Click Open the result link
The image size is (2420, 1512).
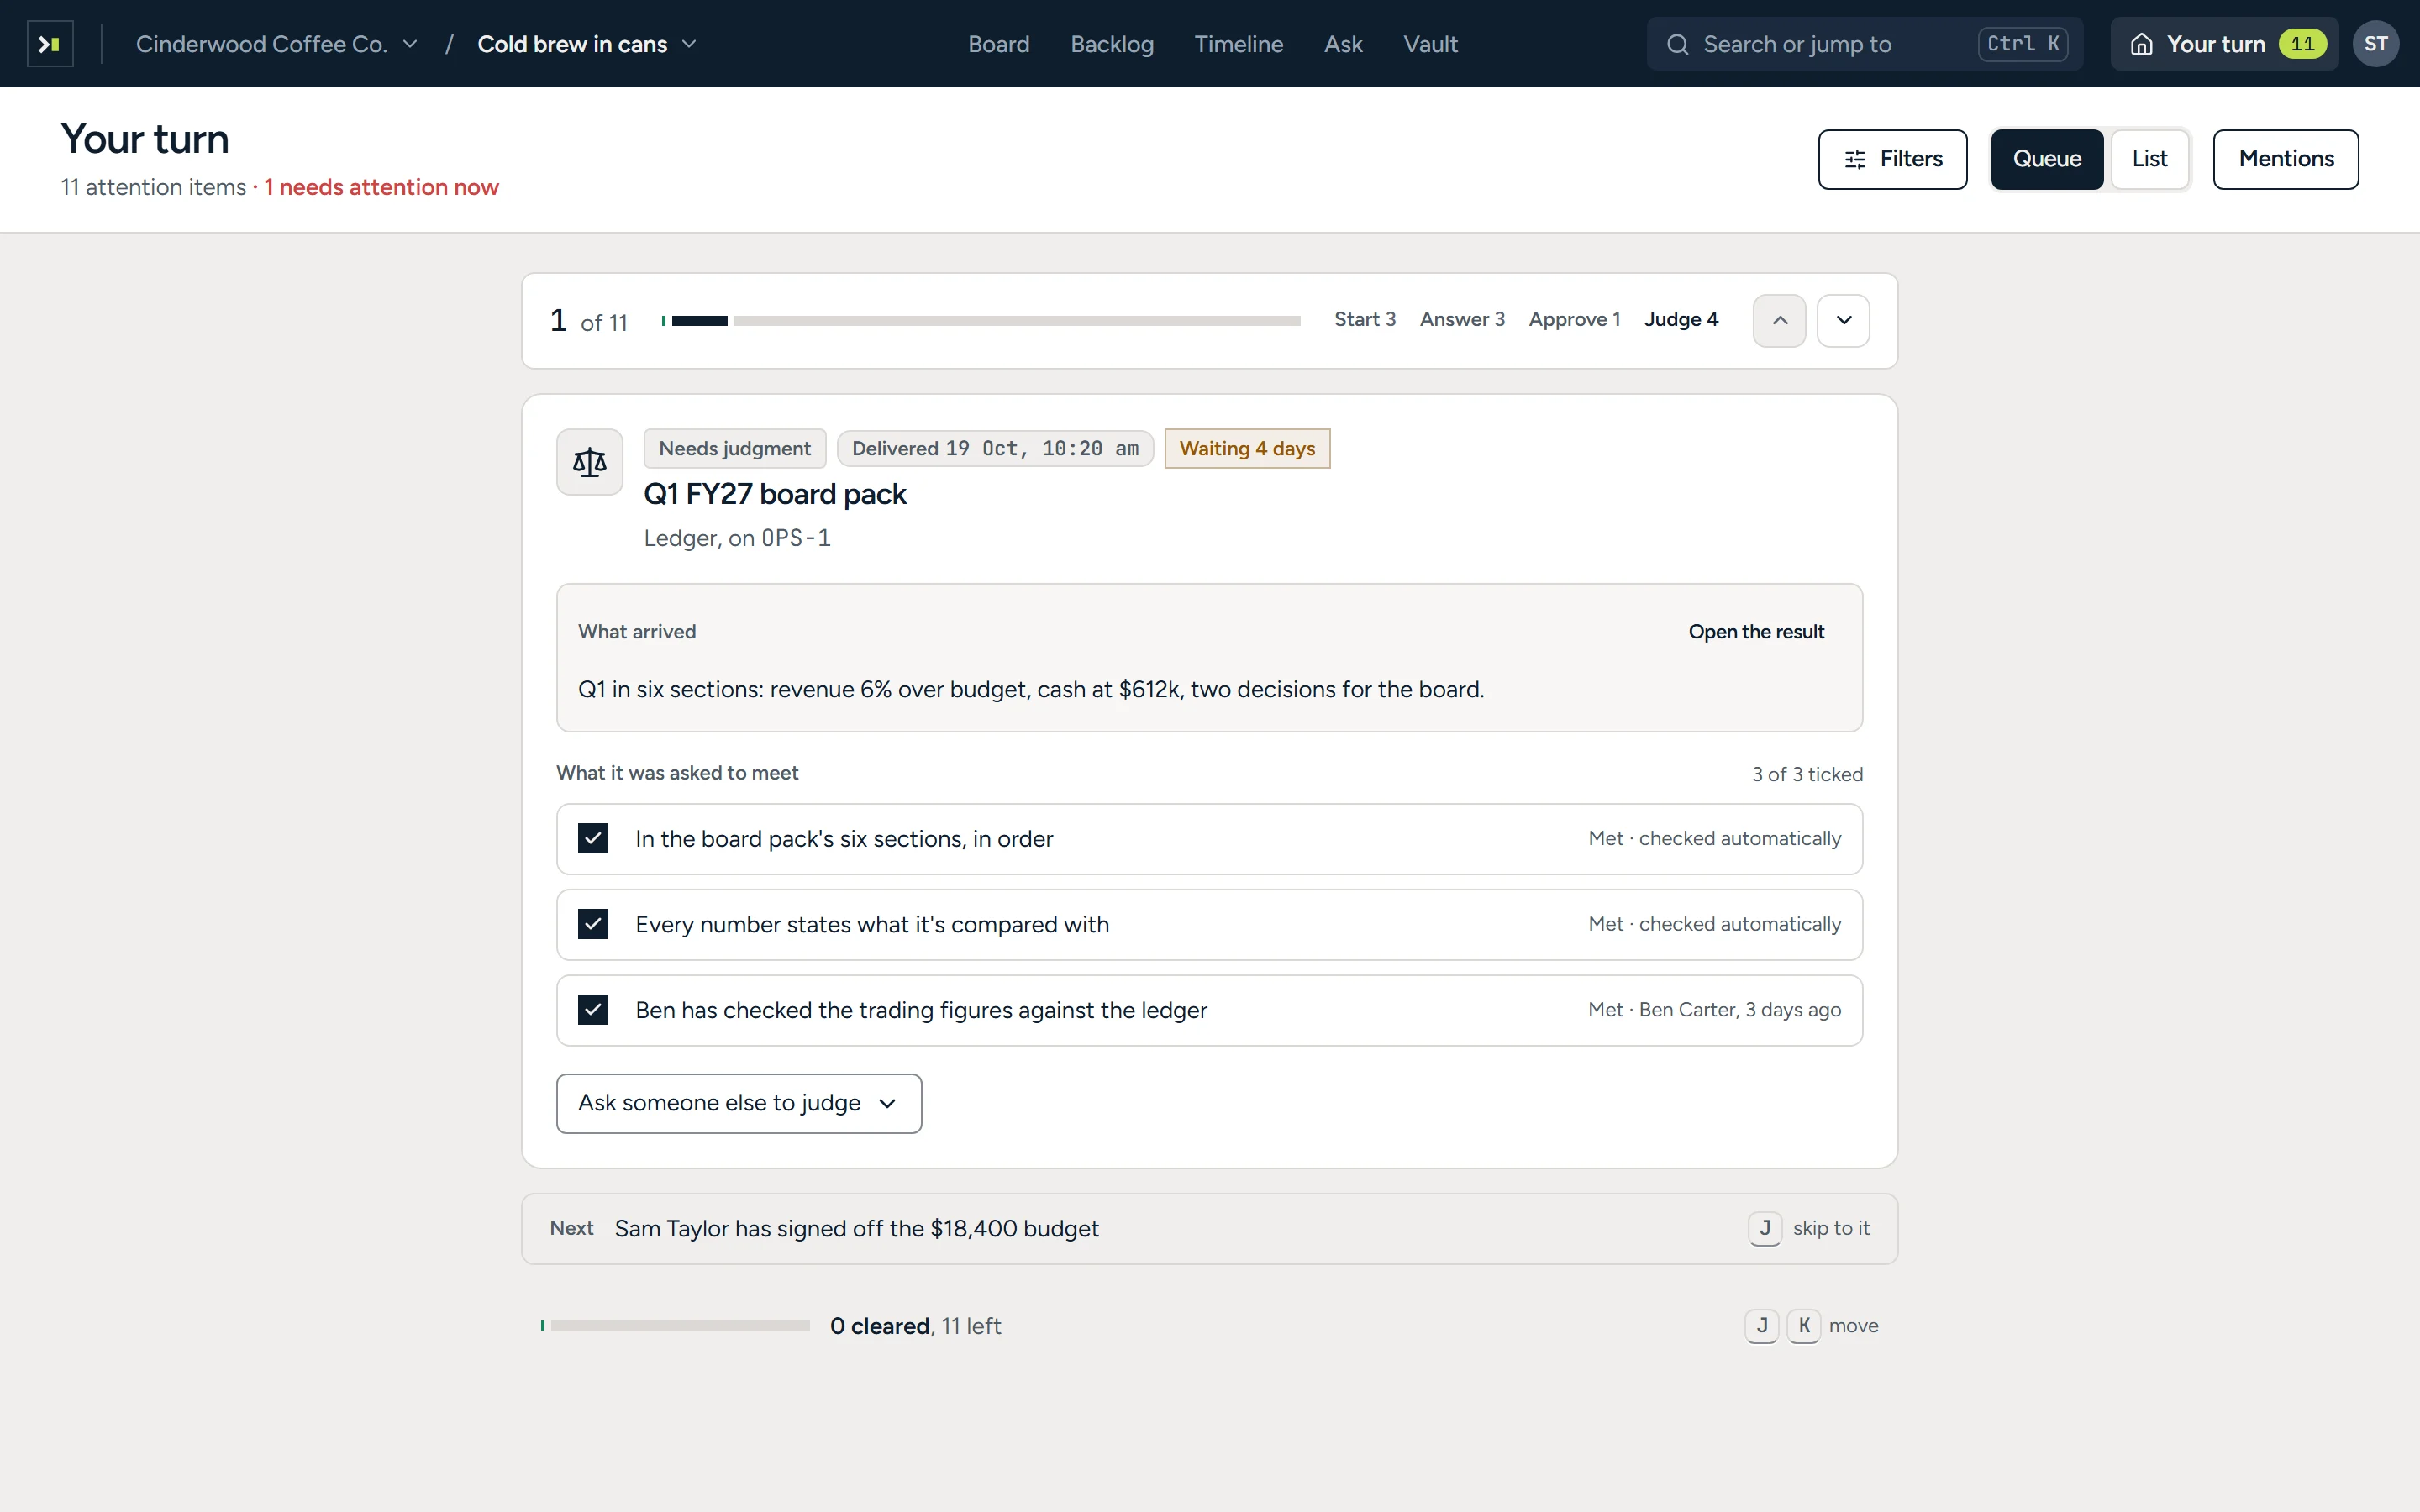pos(1756,632)
